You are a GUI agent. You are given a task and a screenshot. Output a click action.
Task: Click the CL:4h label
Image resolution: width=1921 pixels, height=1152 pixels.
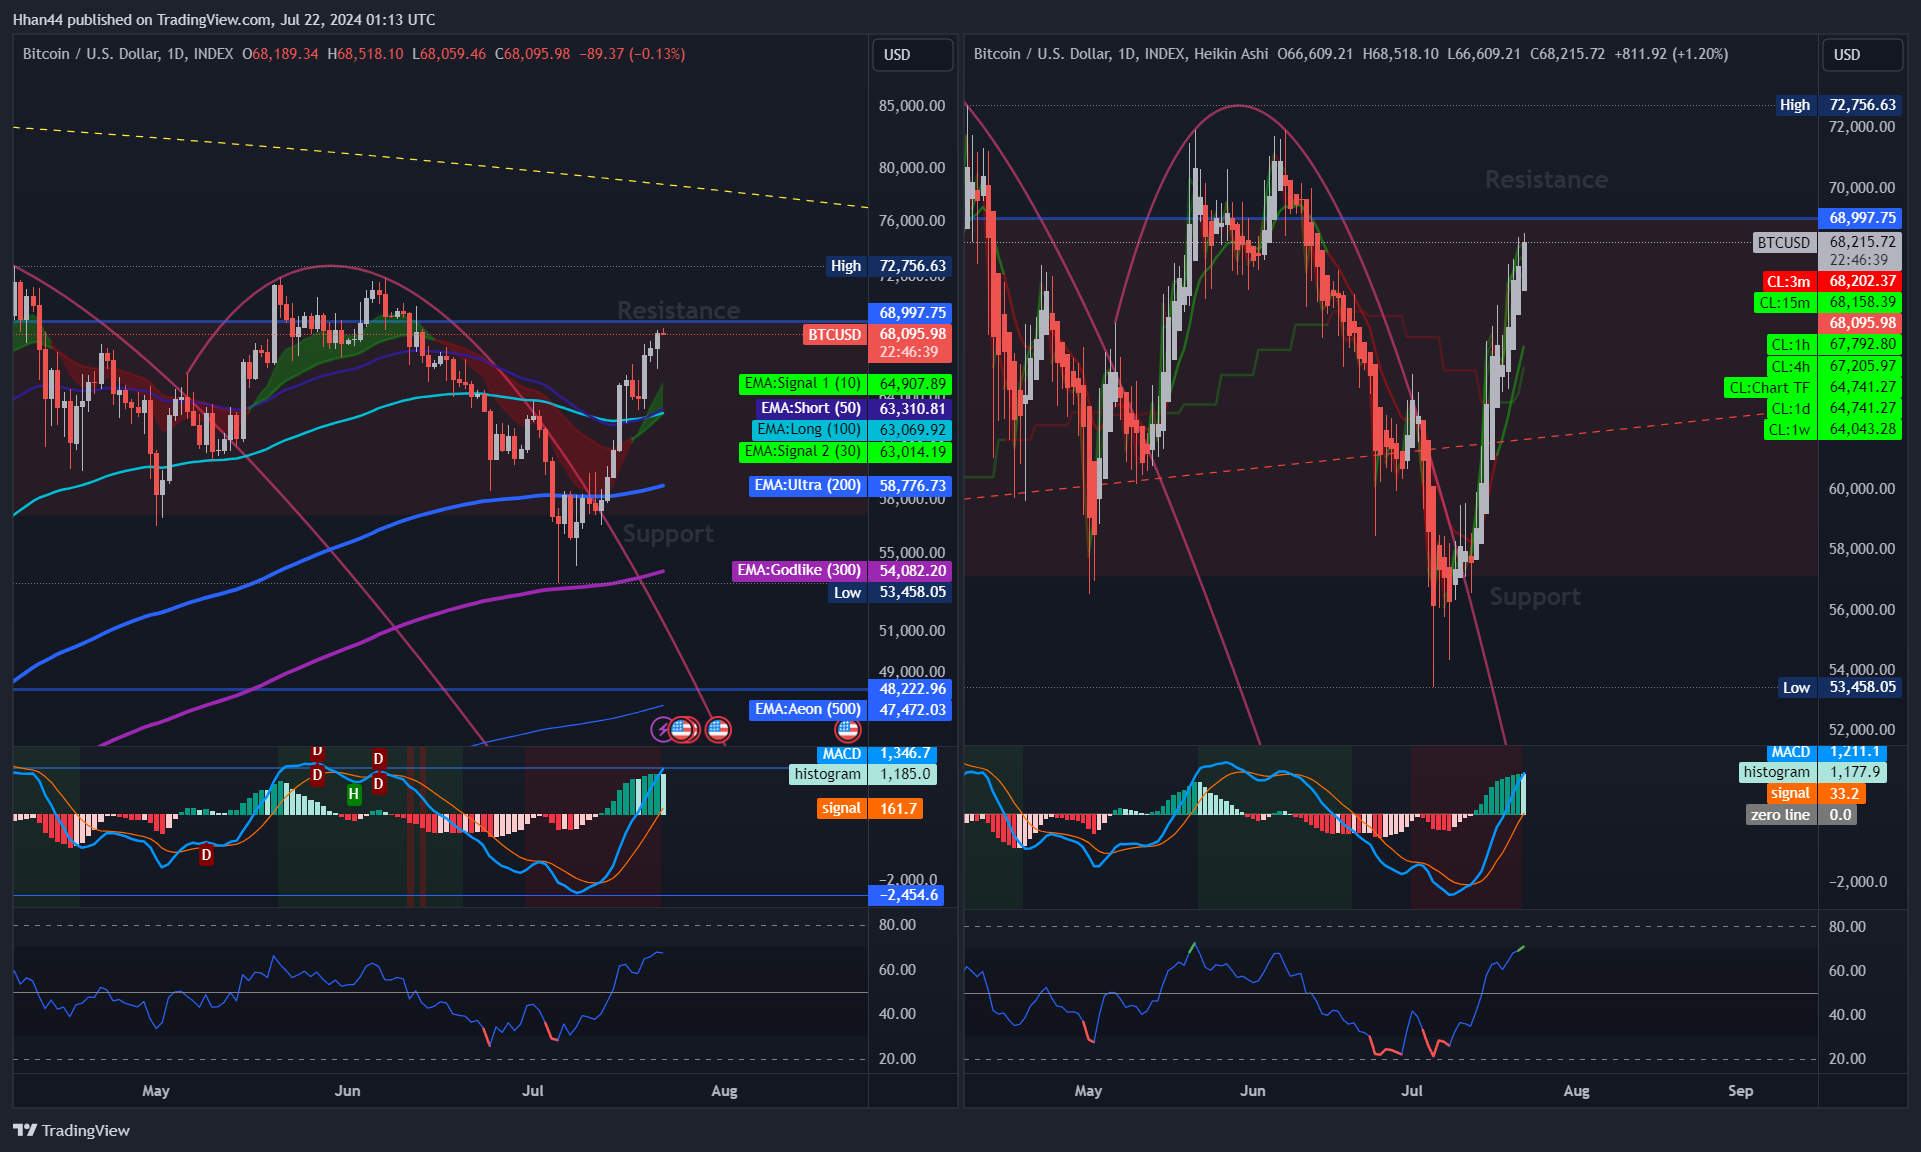pos(1790,367)
